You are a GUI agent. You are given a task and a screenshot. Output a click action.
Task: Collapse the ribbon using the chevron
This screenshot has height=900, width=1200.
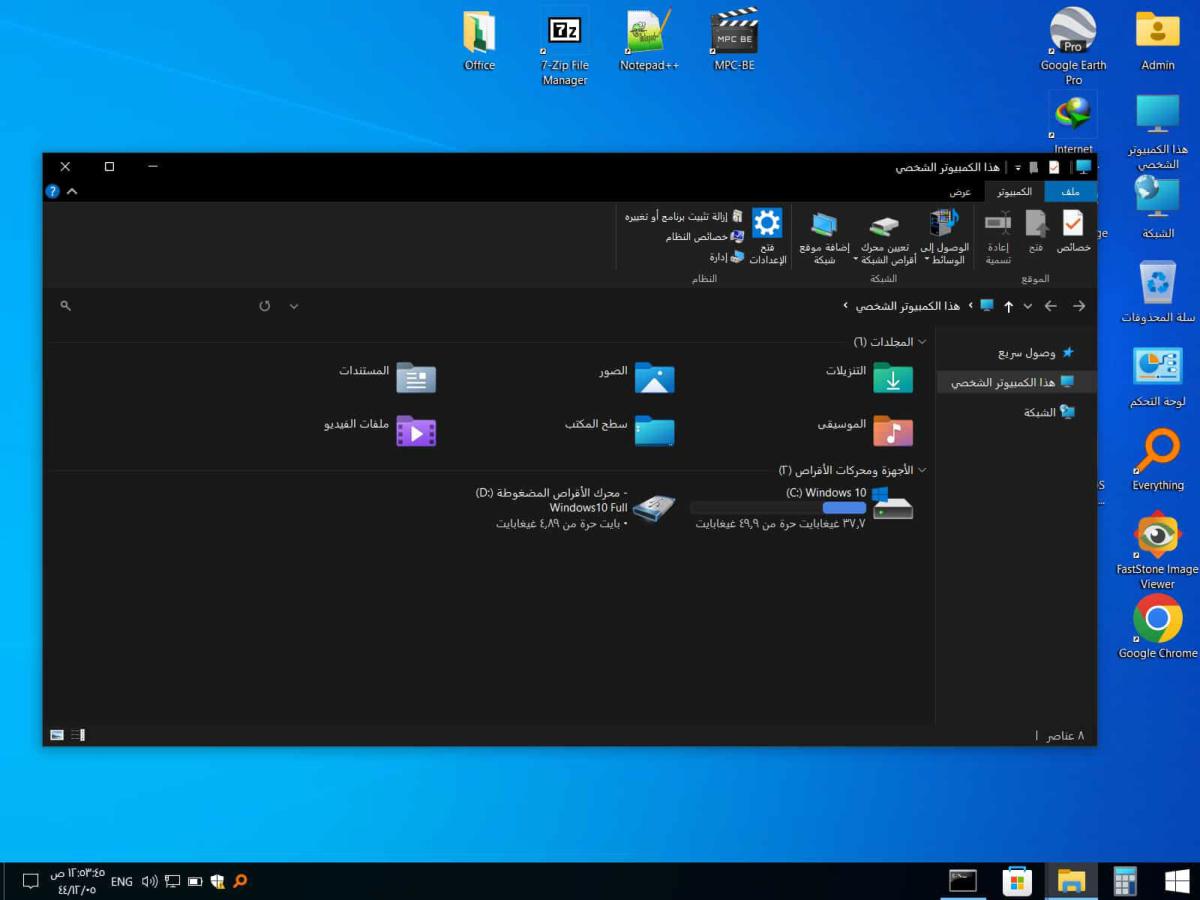(72, 191)
